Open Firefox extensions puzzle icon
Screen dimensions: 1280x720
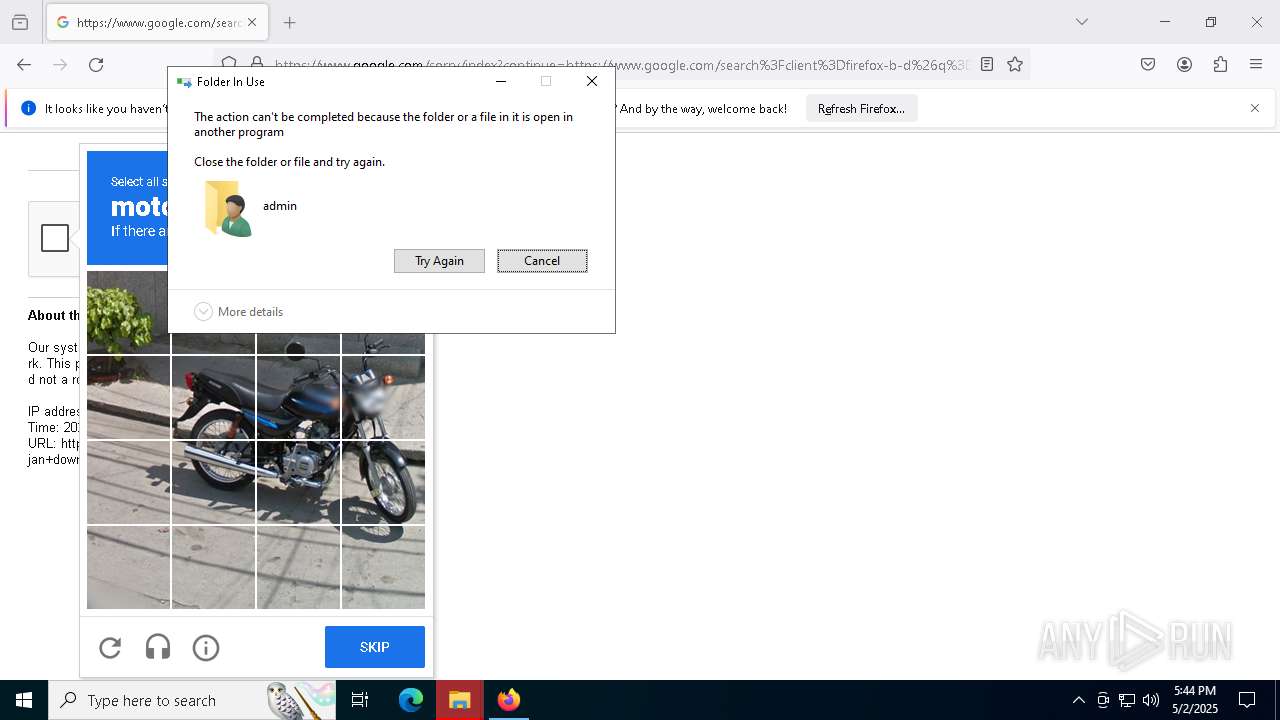[x=1220, y=65]
